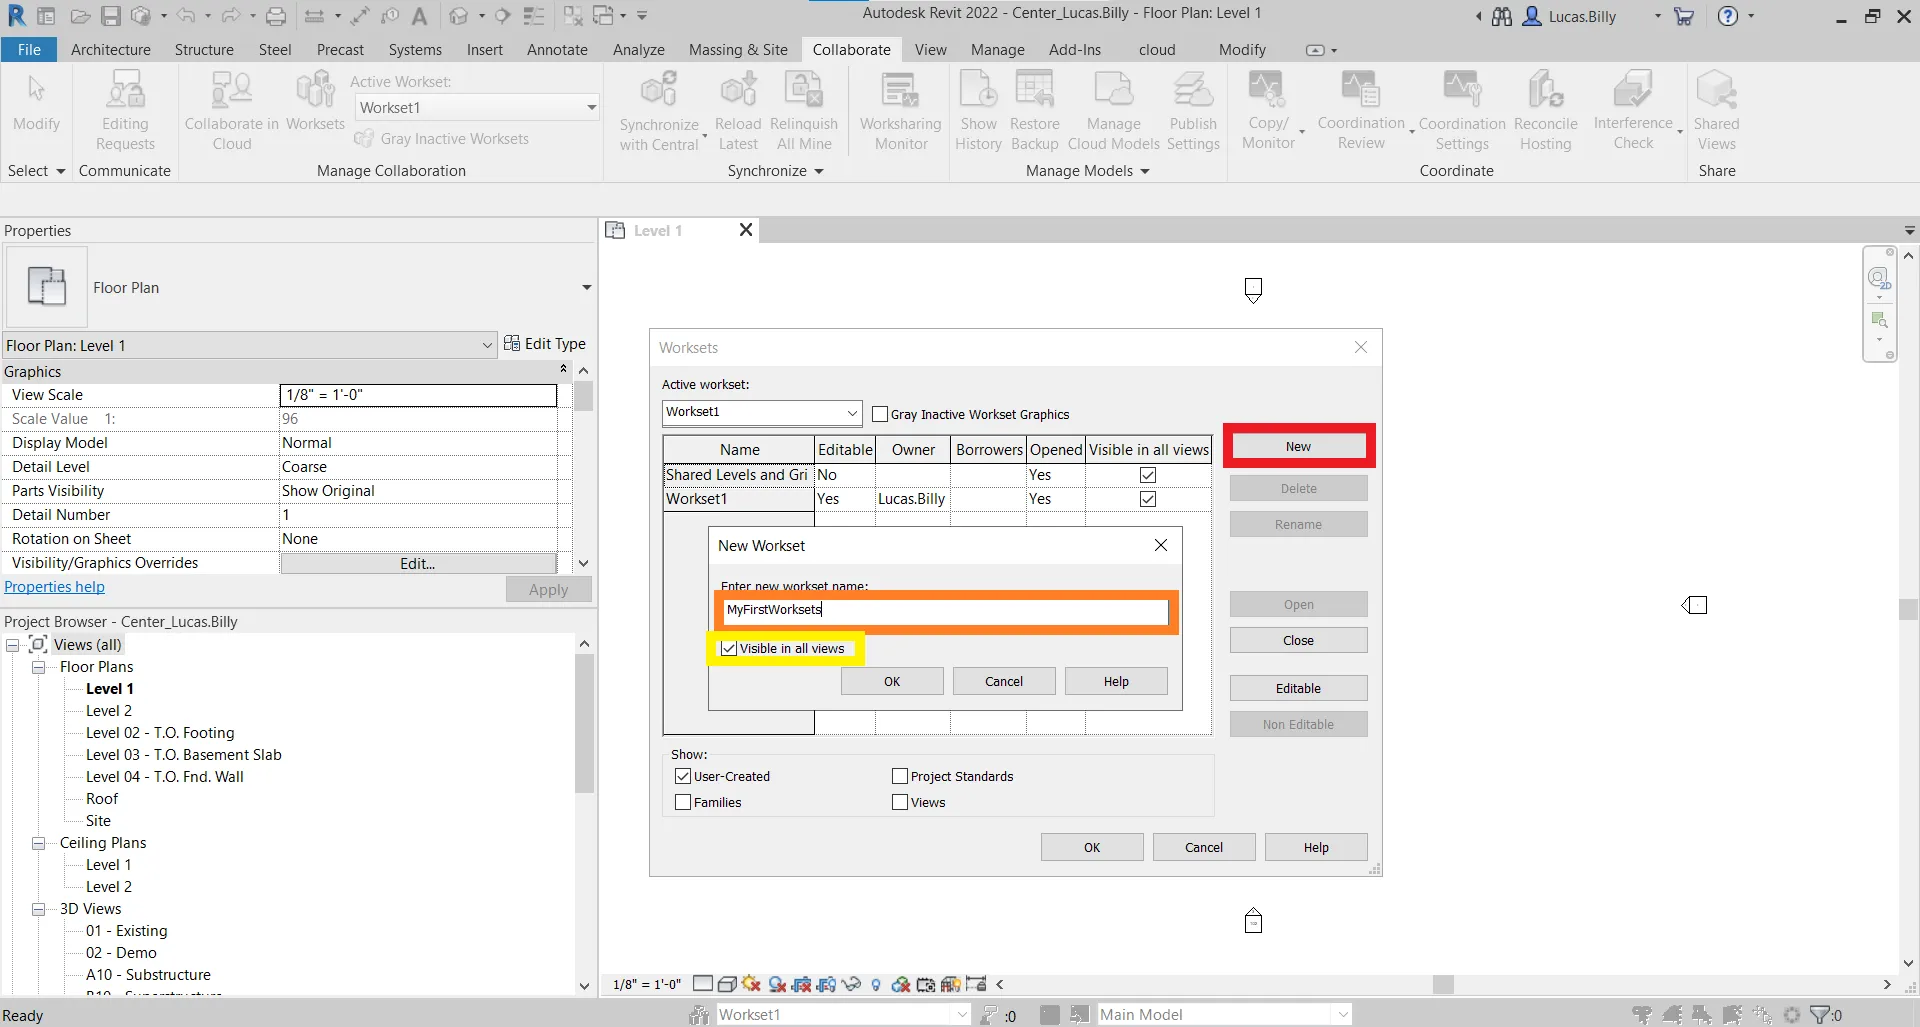Image resolution: width=1920 pixels, height=1027 pixels.
Task: Click the Coordination Review icon
Action: click(x=1361, y=90)
